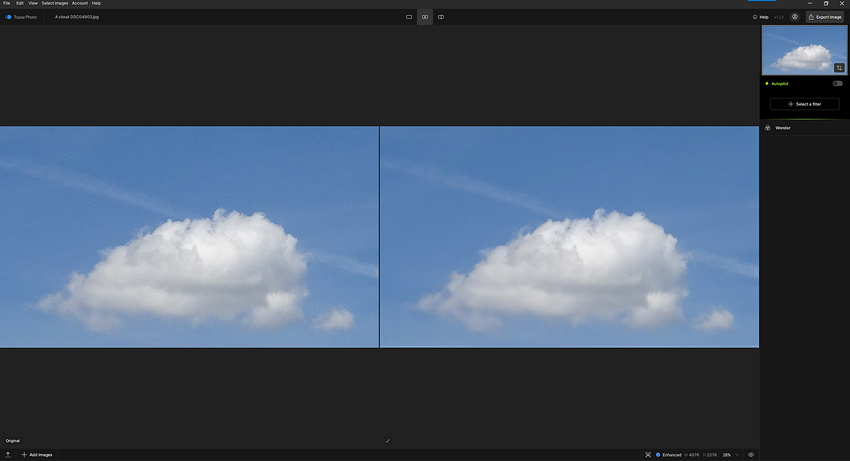Open the File menu
Image resolution: width=850 pixels, height=461 pixels.
[7, 3]
